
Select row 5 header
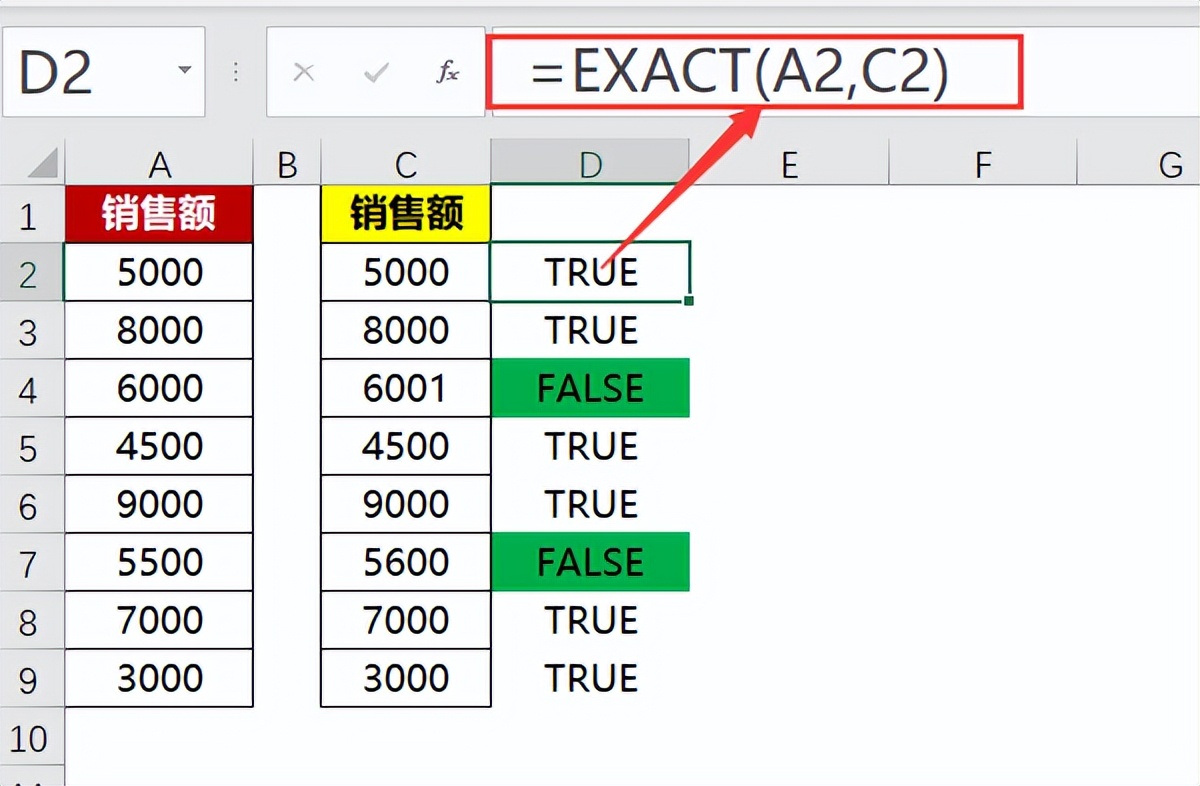click(x=32, y=446)
